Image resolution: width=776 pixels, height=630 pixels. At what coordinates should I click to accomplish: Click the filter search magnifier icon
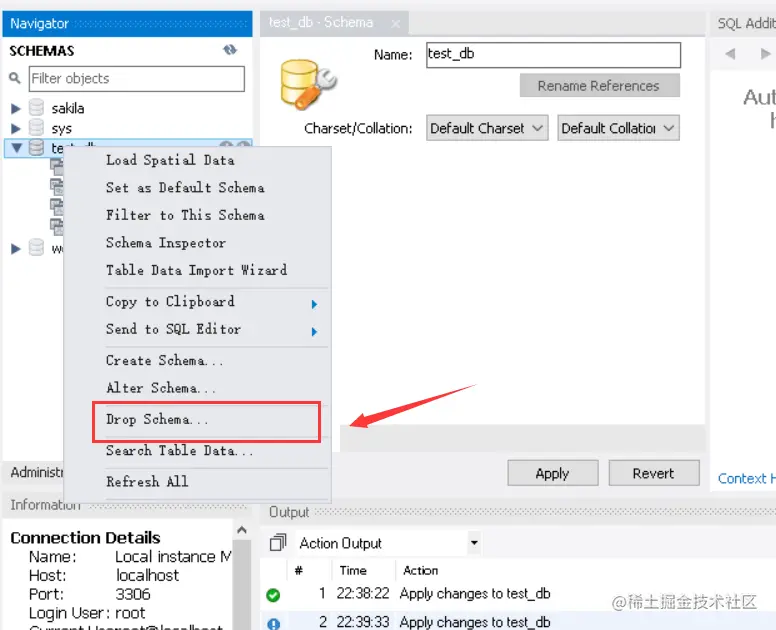point(15,78)
